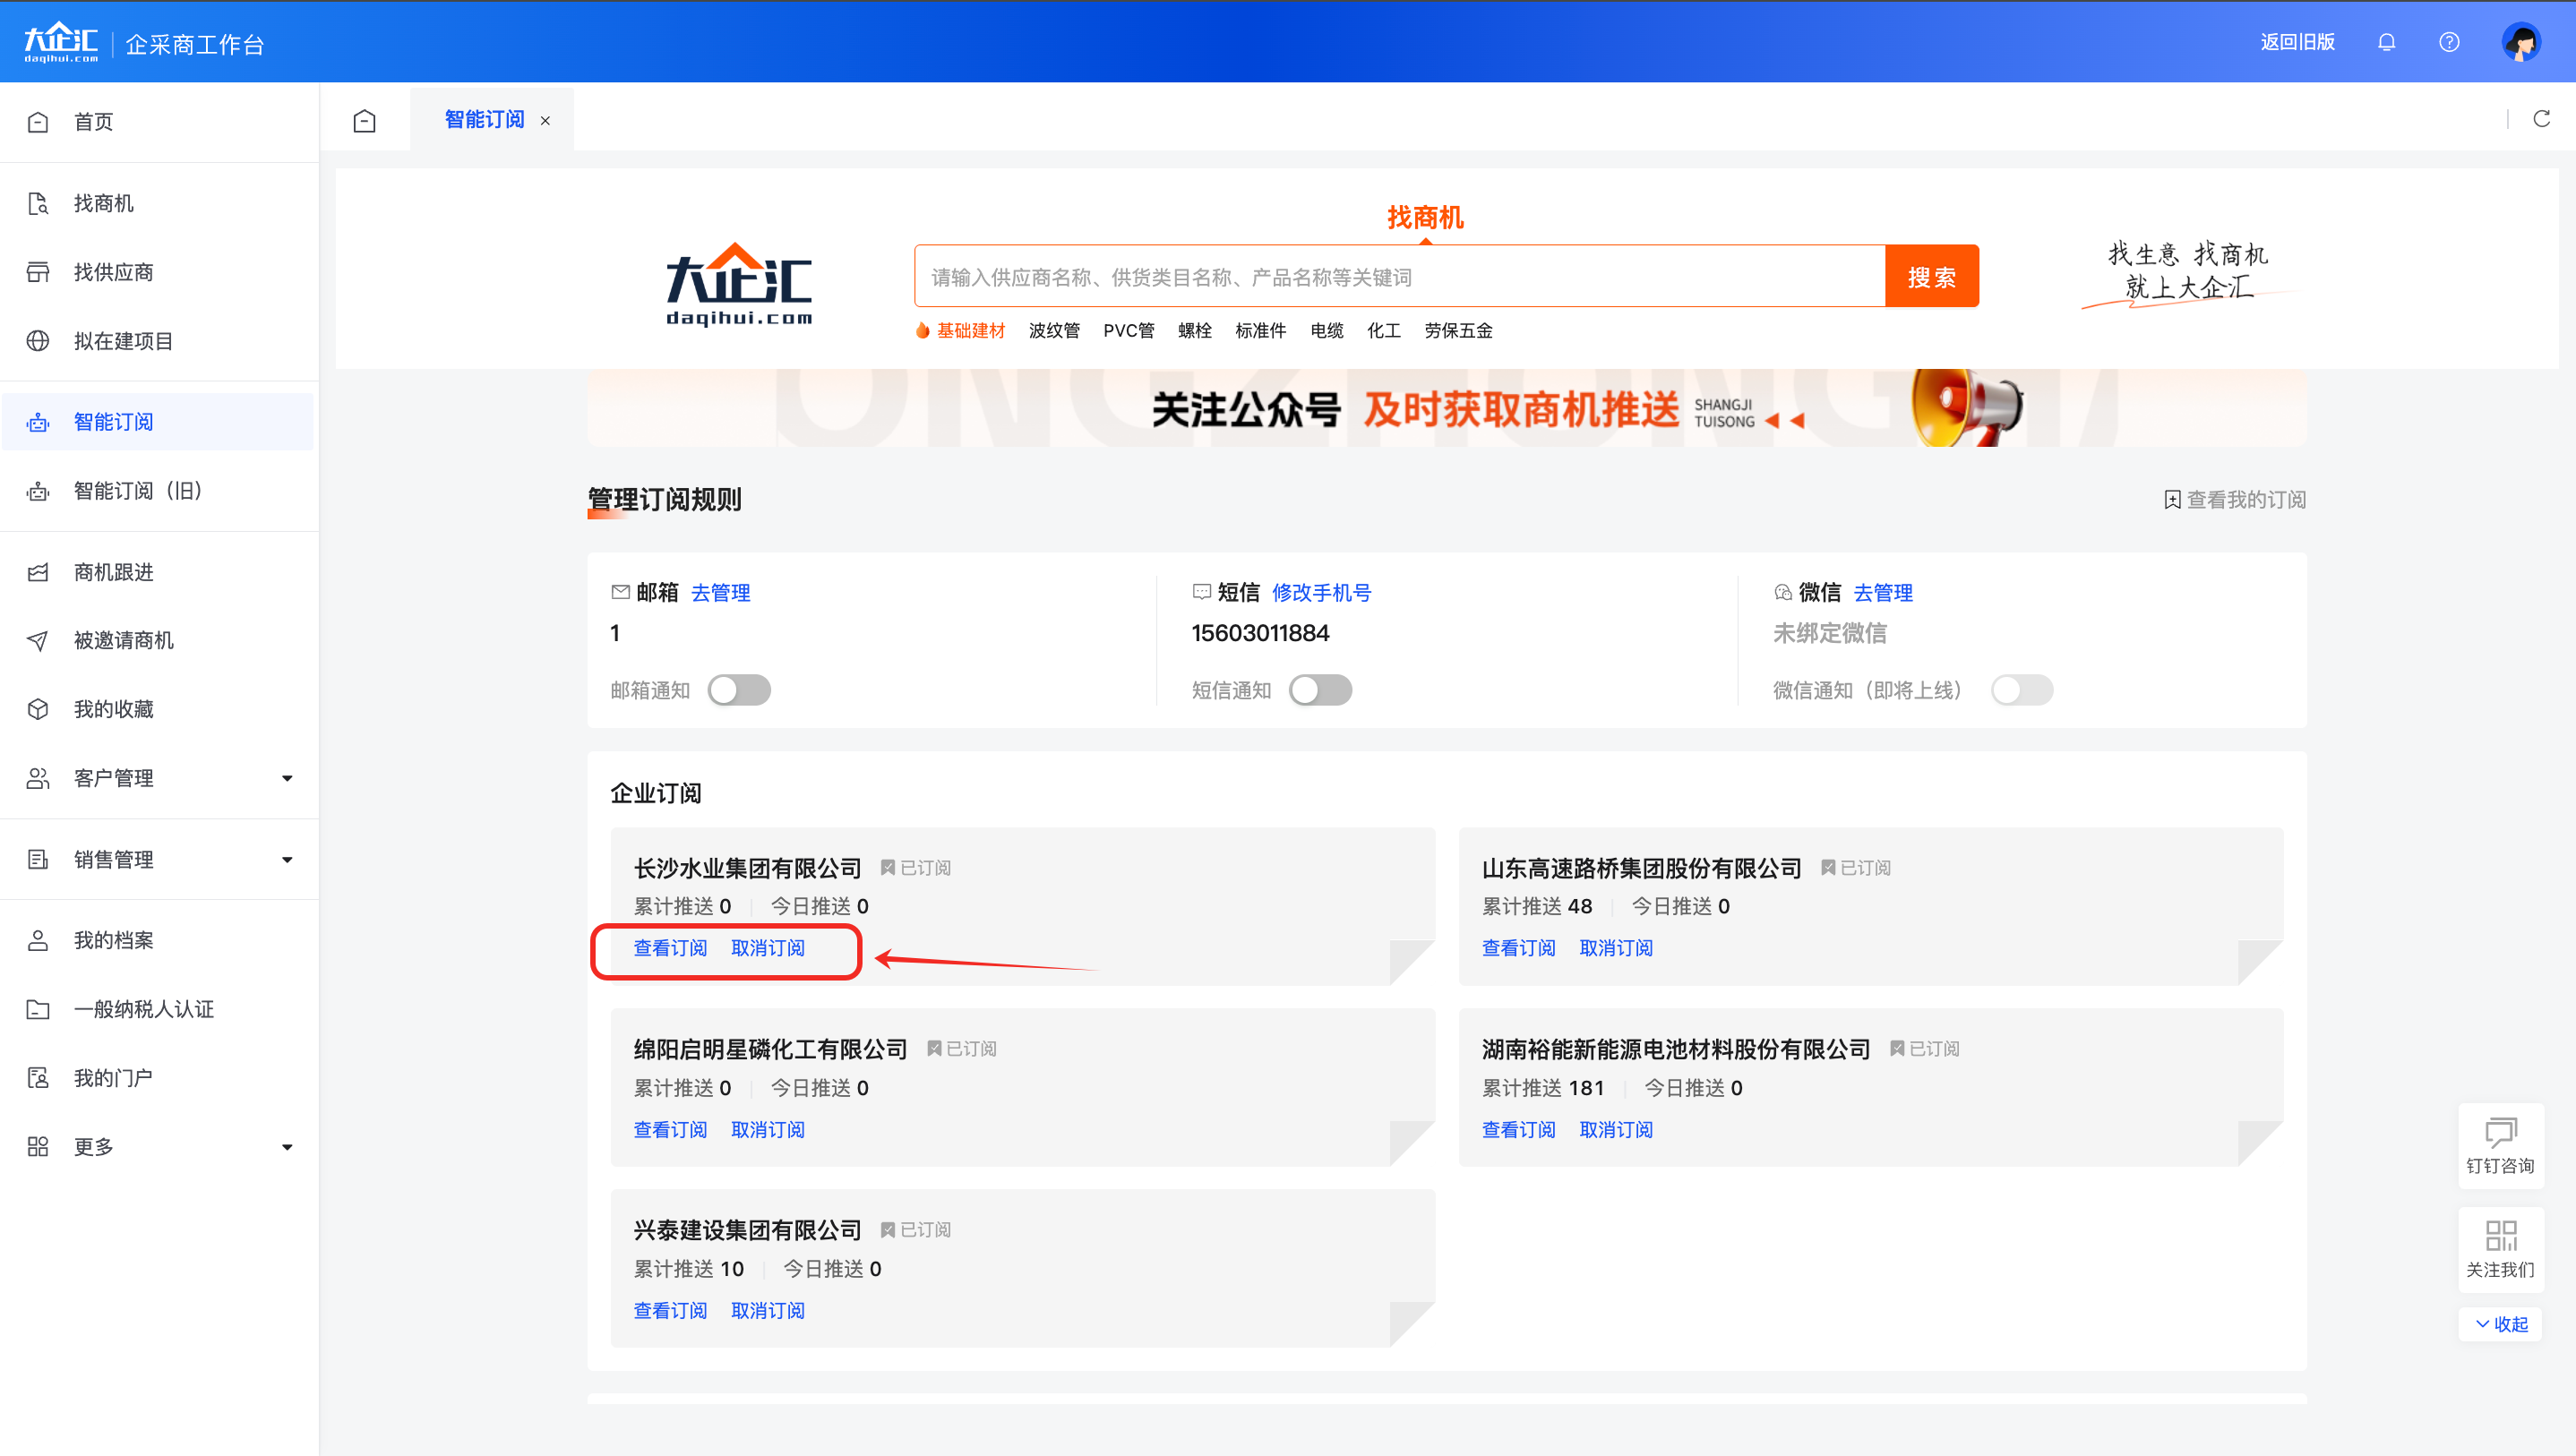Click the 商机跟进 chart icon

38,572
